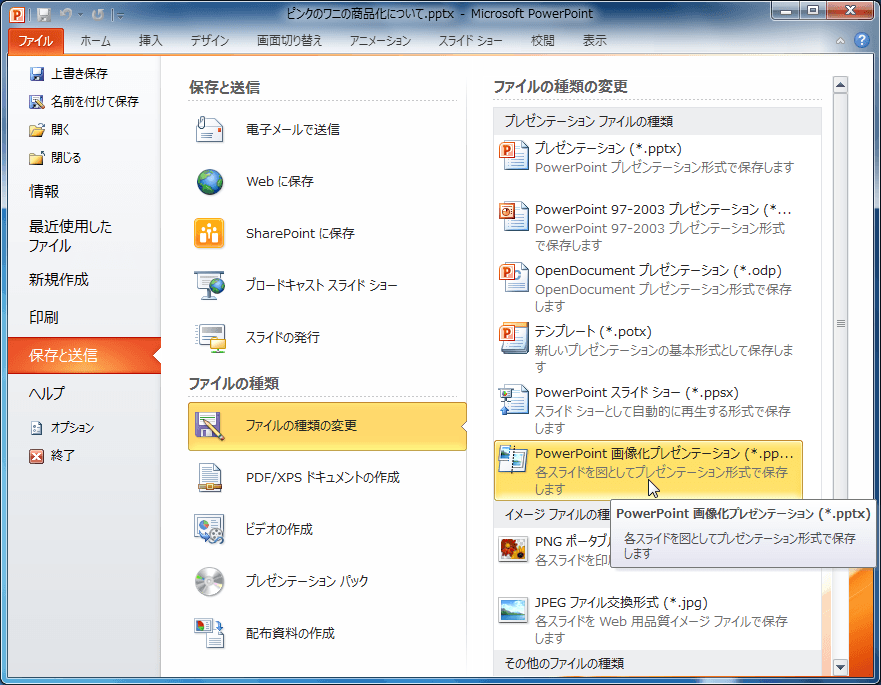
Task: Click the broadcast slideshow icon
Action: pos(210,285)
